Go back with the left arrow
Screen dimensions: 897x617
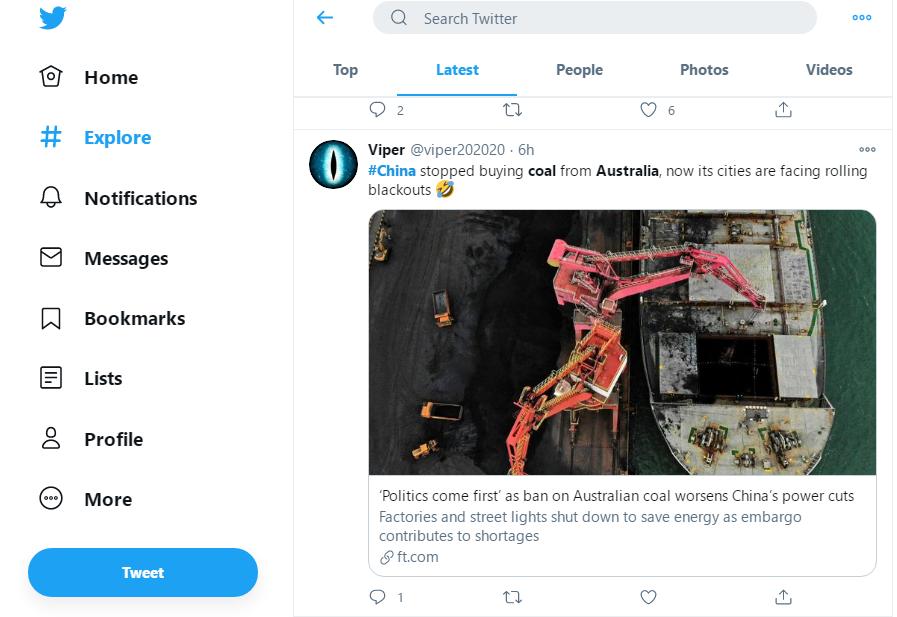[x=324, y=17]
